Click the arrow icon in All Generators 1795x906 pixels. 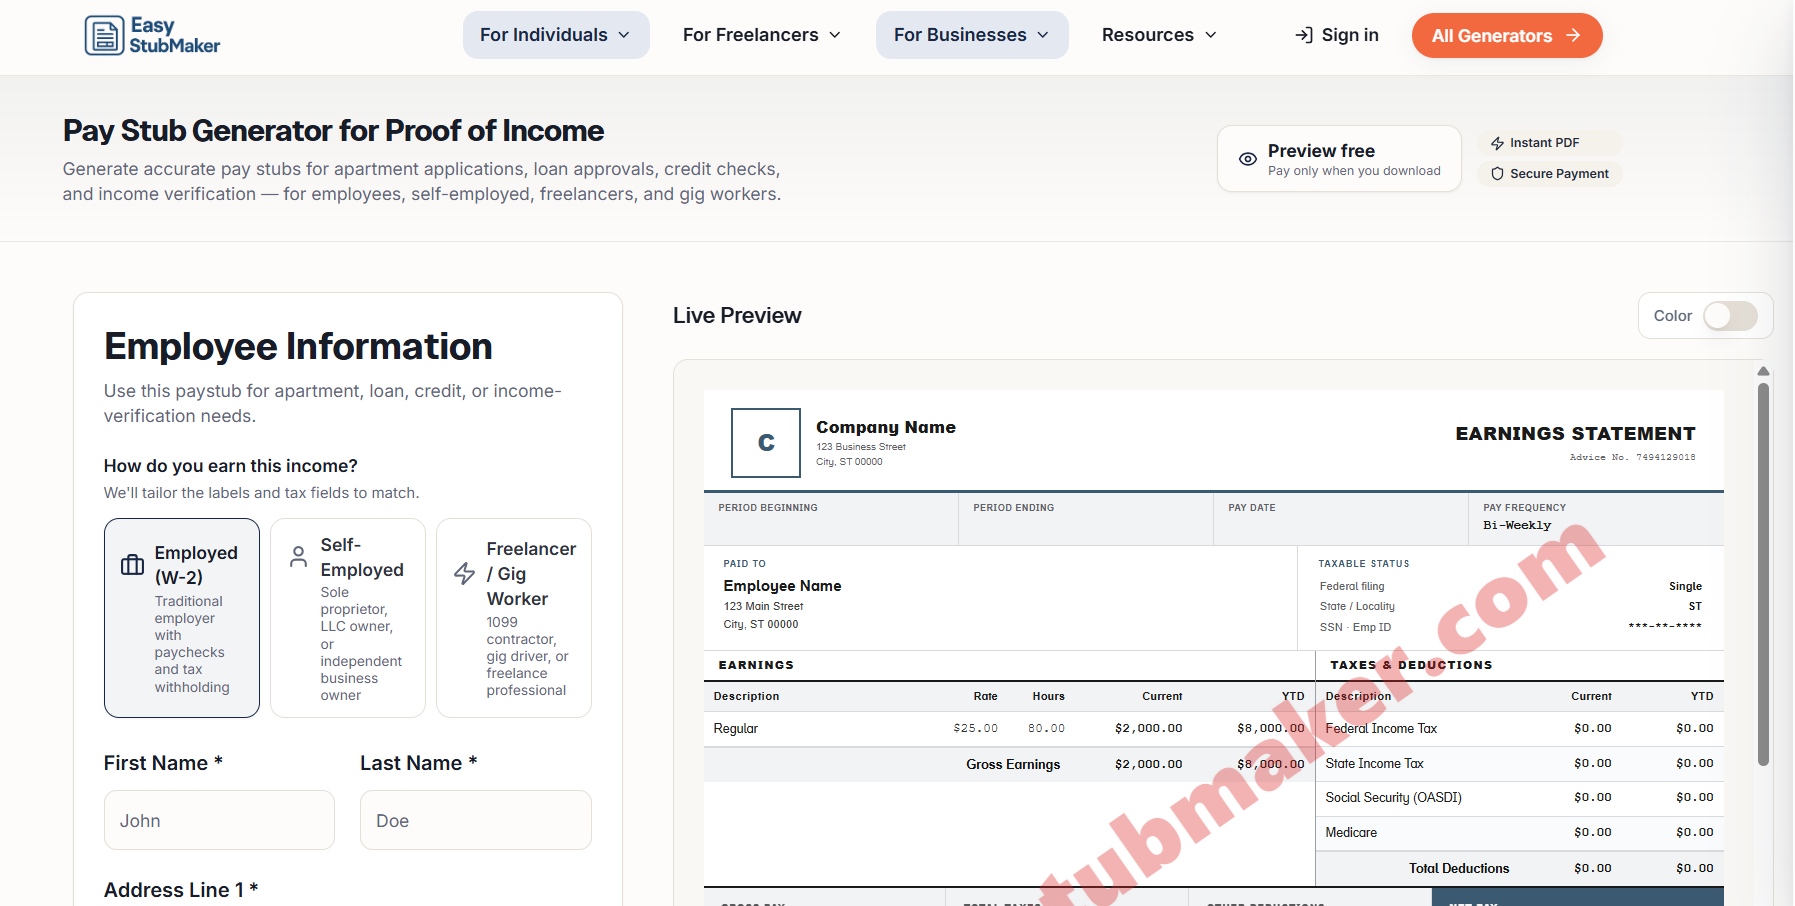pyautogui.click(x=1573, y=35)
